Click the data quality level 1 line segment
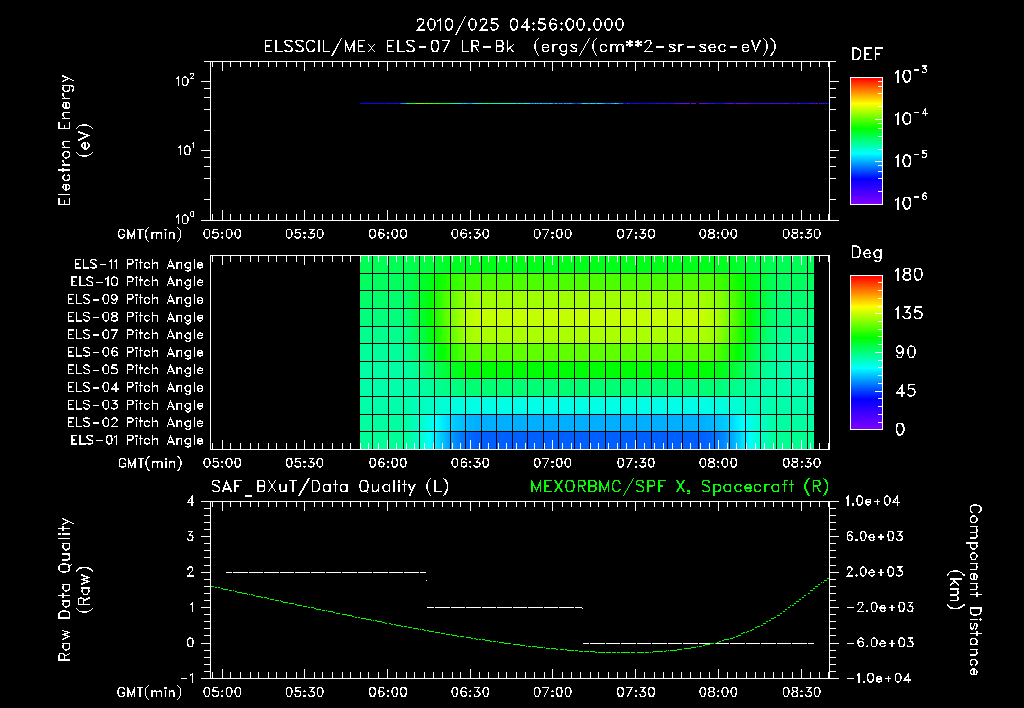The width and height of the screenshot is (1024, 708). coord(504,607)
